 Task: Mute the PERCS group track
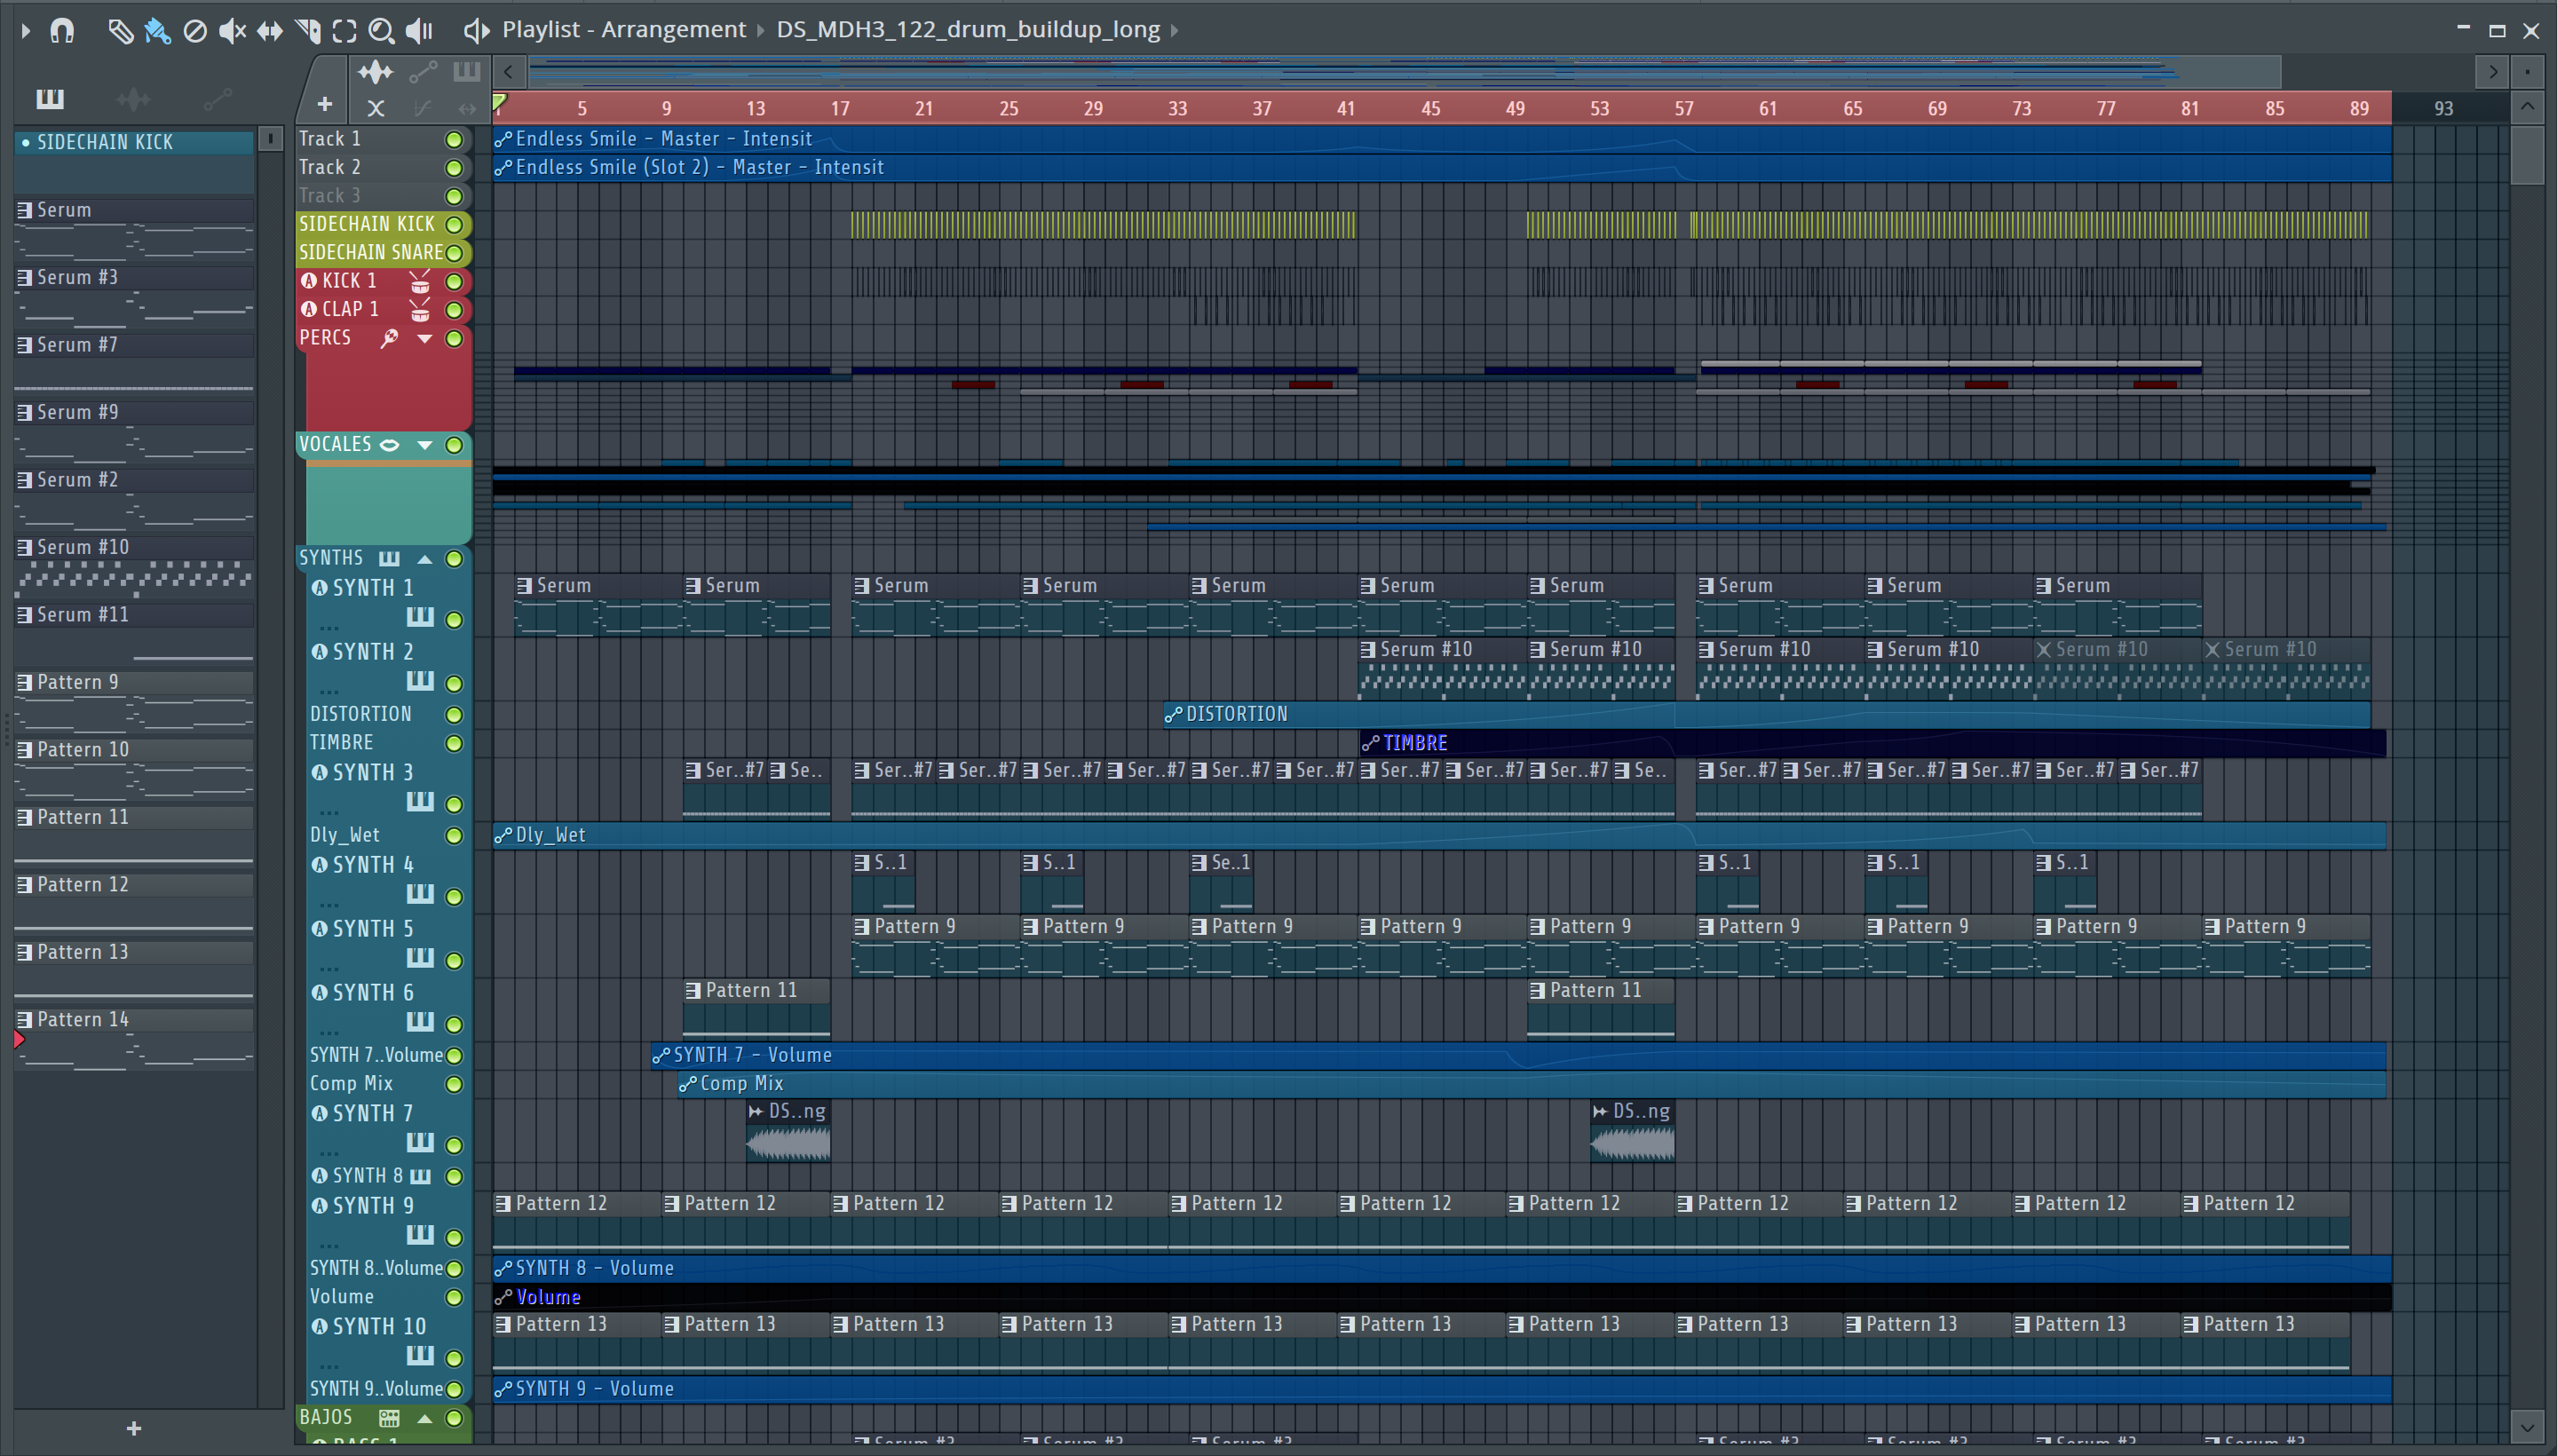(454, 338)
